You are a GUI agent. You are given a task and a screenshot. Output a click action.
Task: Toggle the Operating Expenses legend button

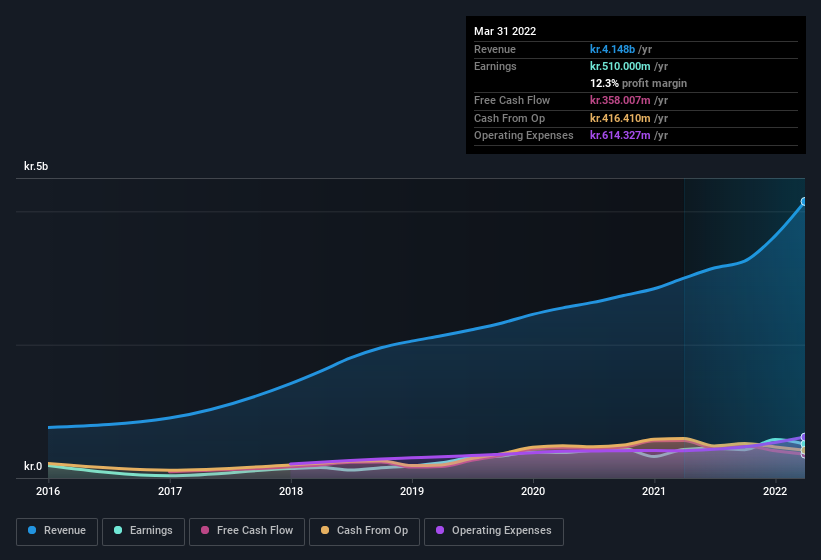pos(494,531)
